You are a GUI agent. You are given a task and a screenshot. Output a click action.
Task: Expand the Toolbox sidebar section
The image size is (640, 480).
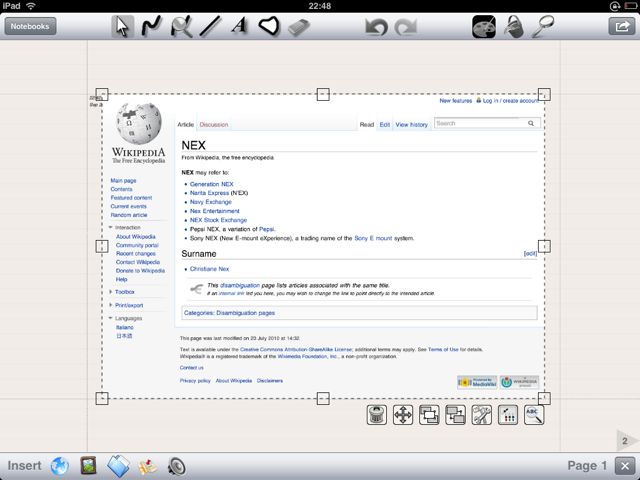pyautogui.click(x=122, y=292)
